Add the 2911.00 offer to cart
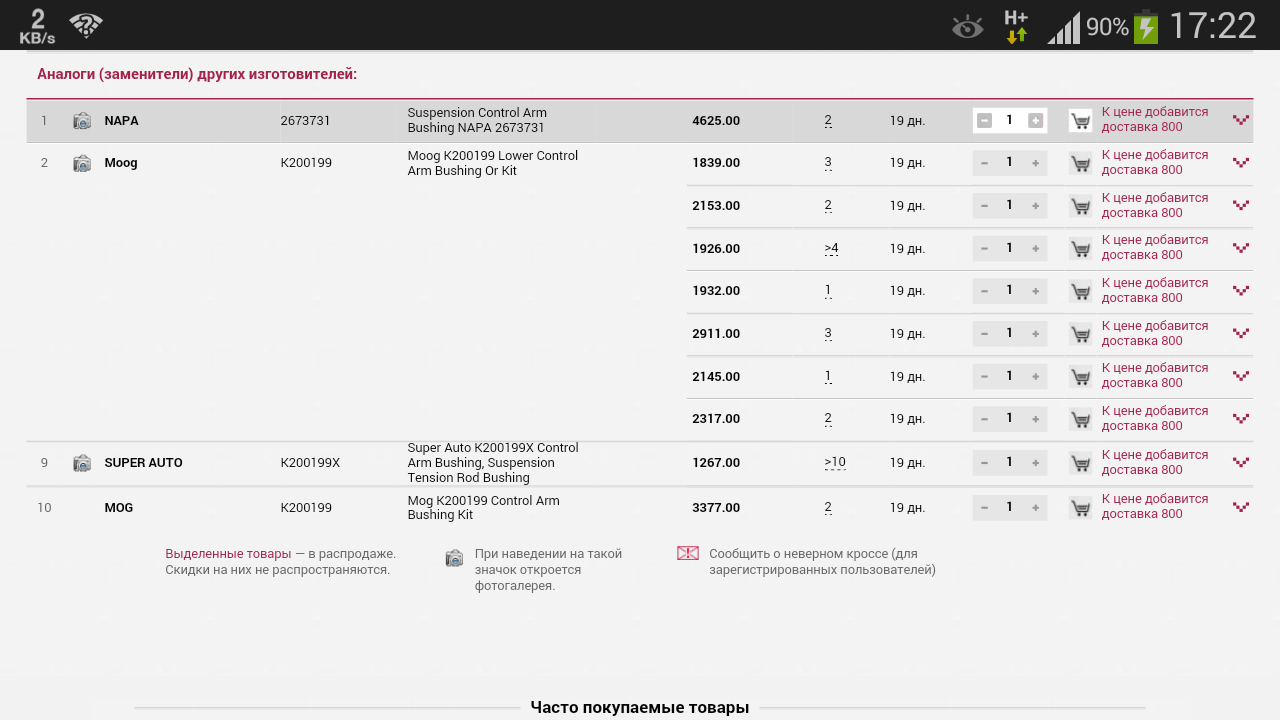The image size is (1280, 720). [x=1080, y=334]
